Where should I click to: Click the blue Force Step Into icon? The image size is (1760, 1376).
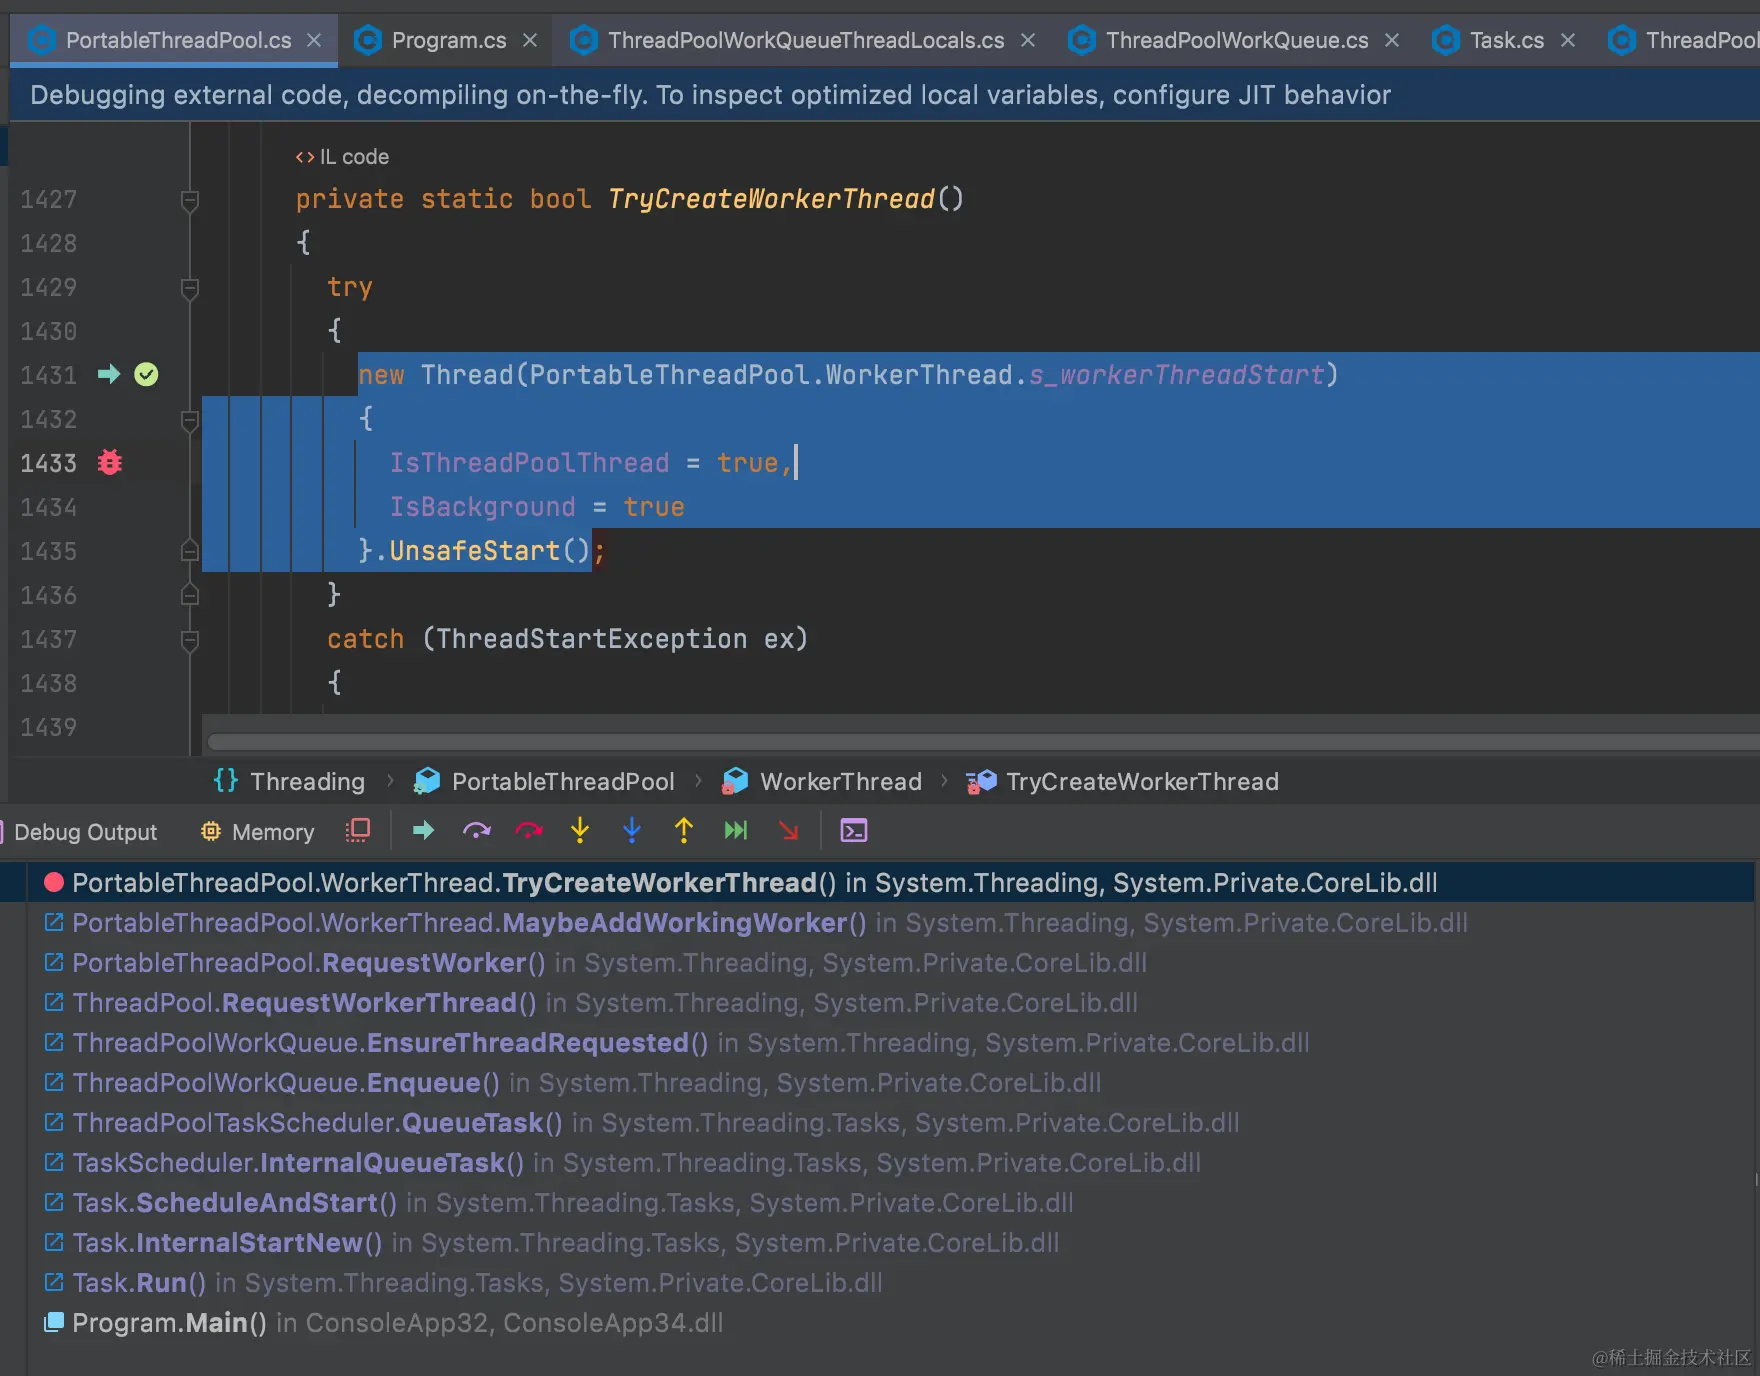632,830
